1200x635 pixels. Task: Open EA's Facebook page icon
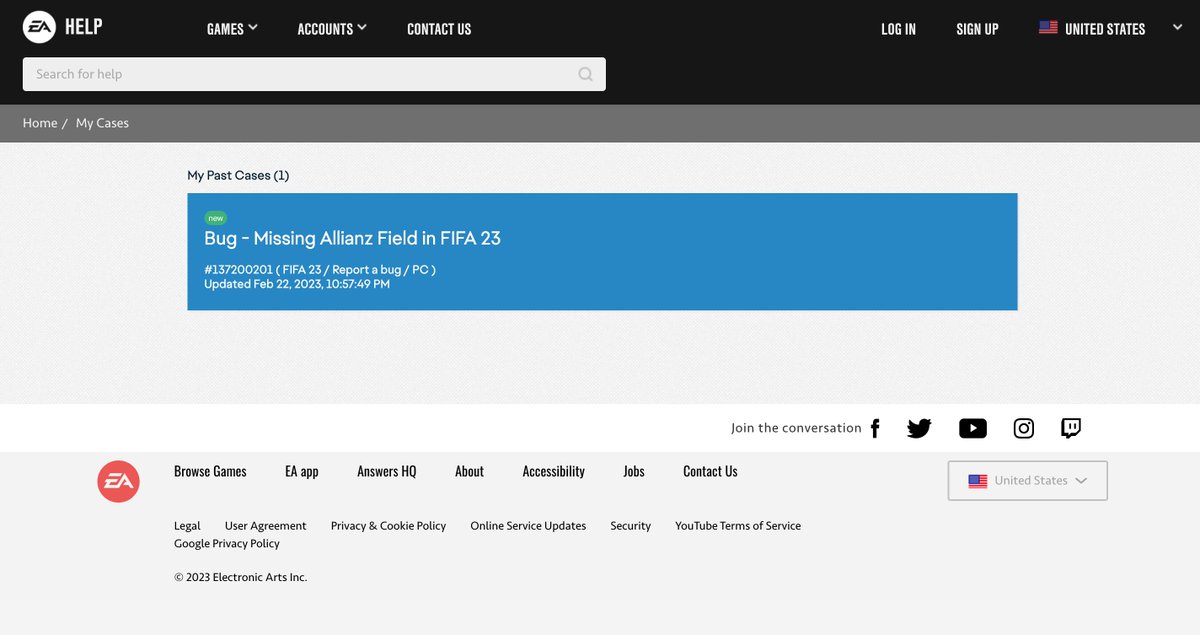[875, 428]
